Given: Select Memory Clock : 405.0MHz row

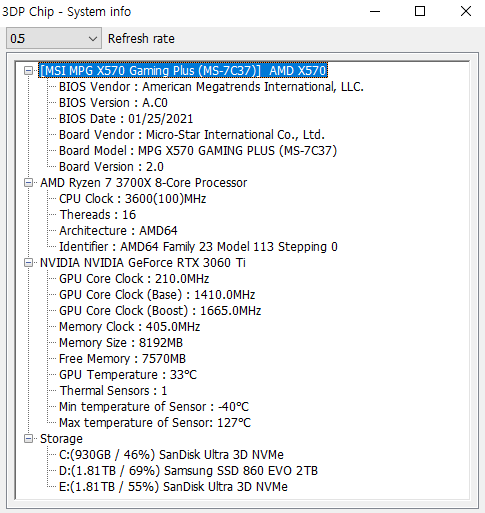Looking at the screenshot, I should 129,327.
